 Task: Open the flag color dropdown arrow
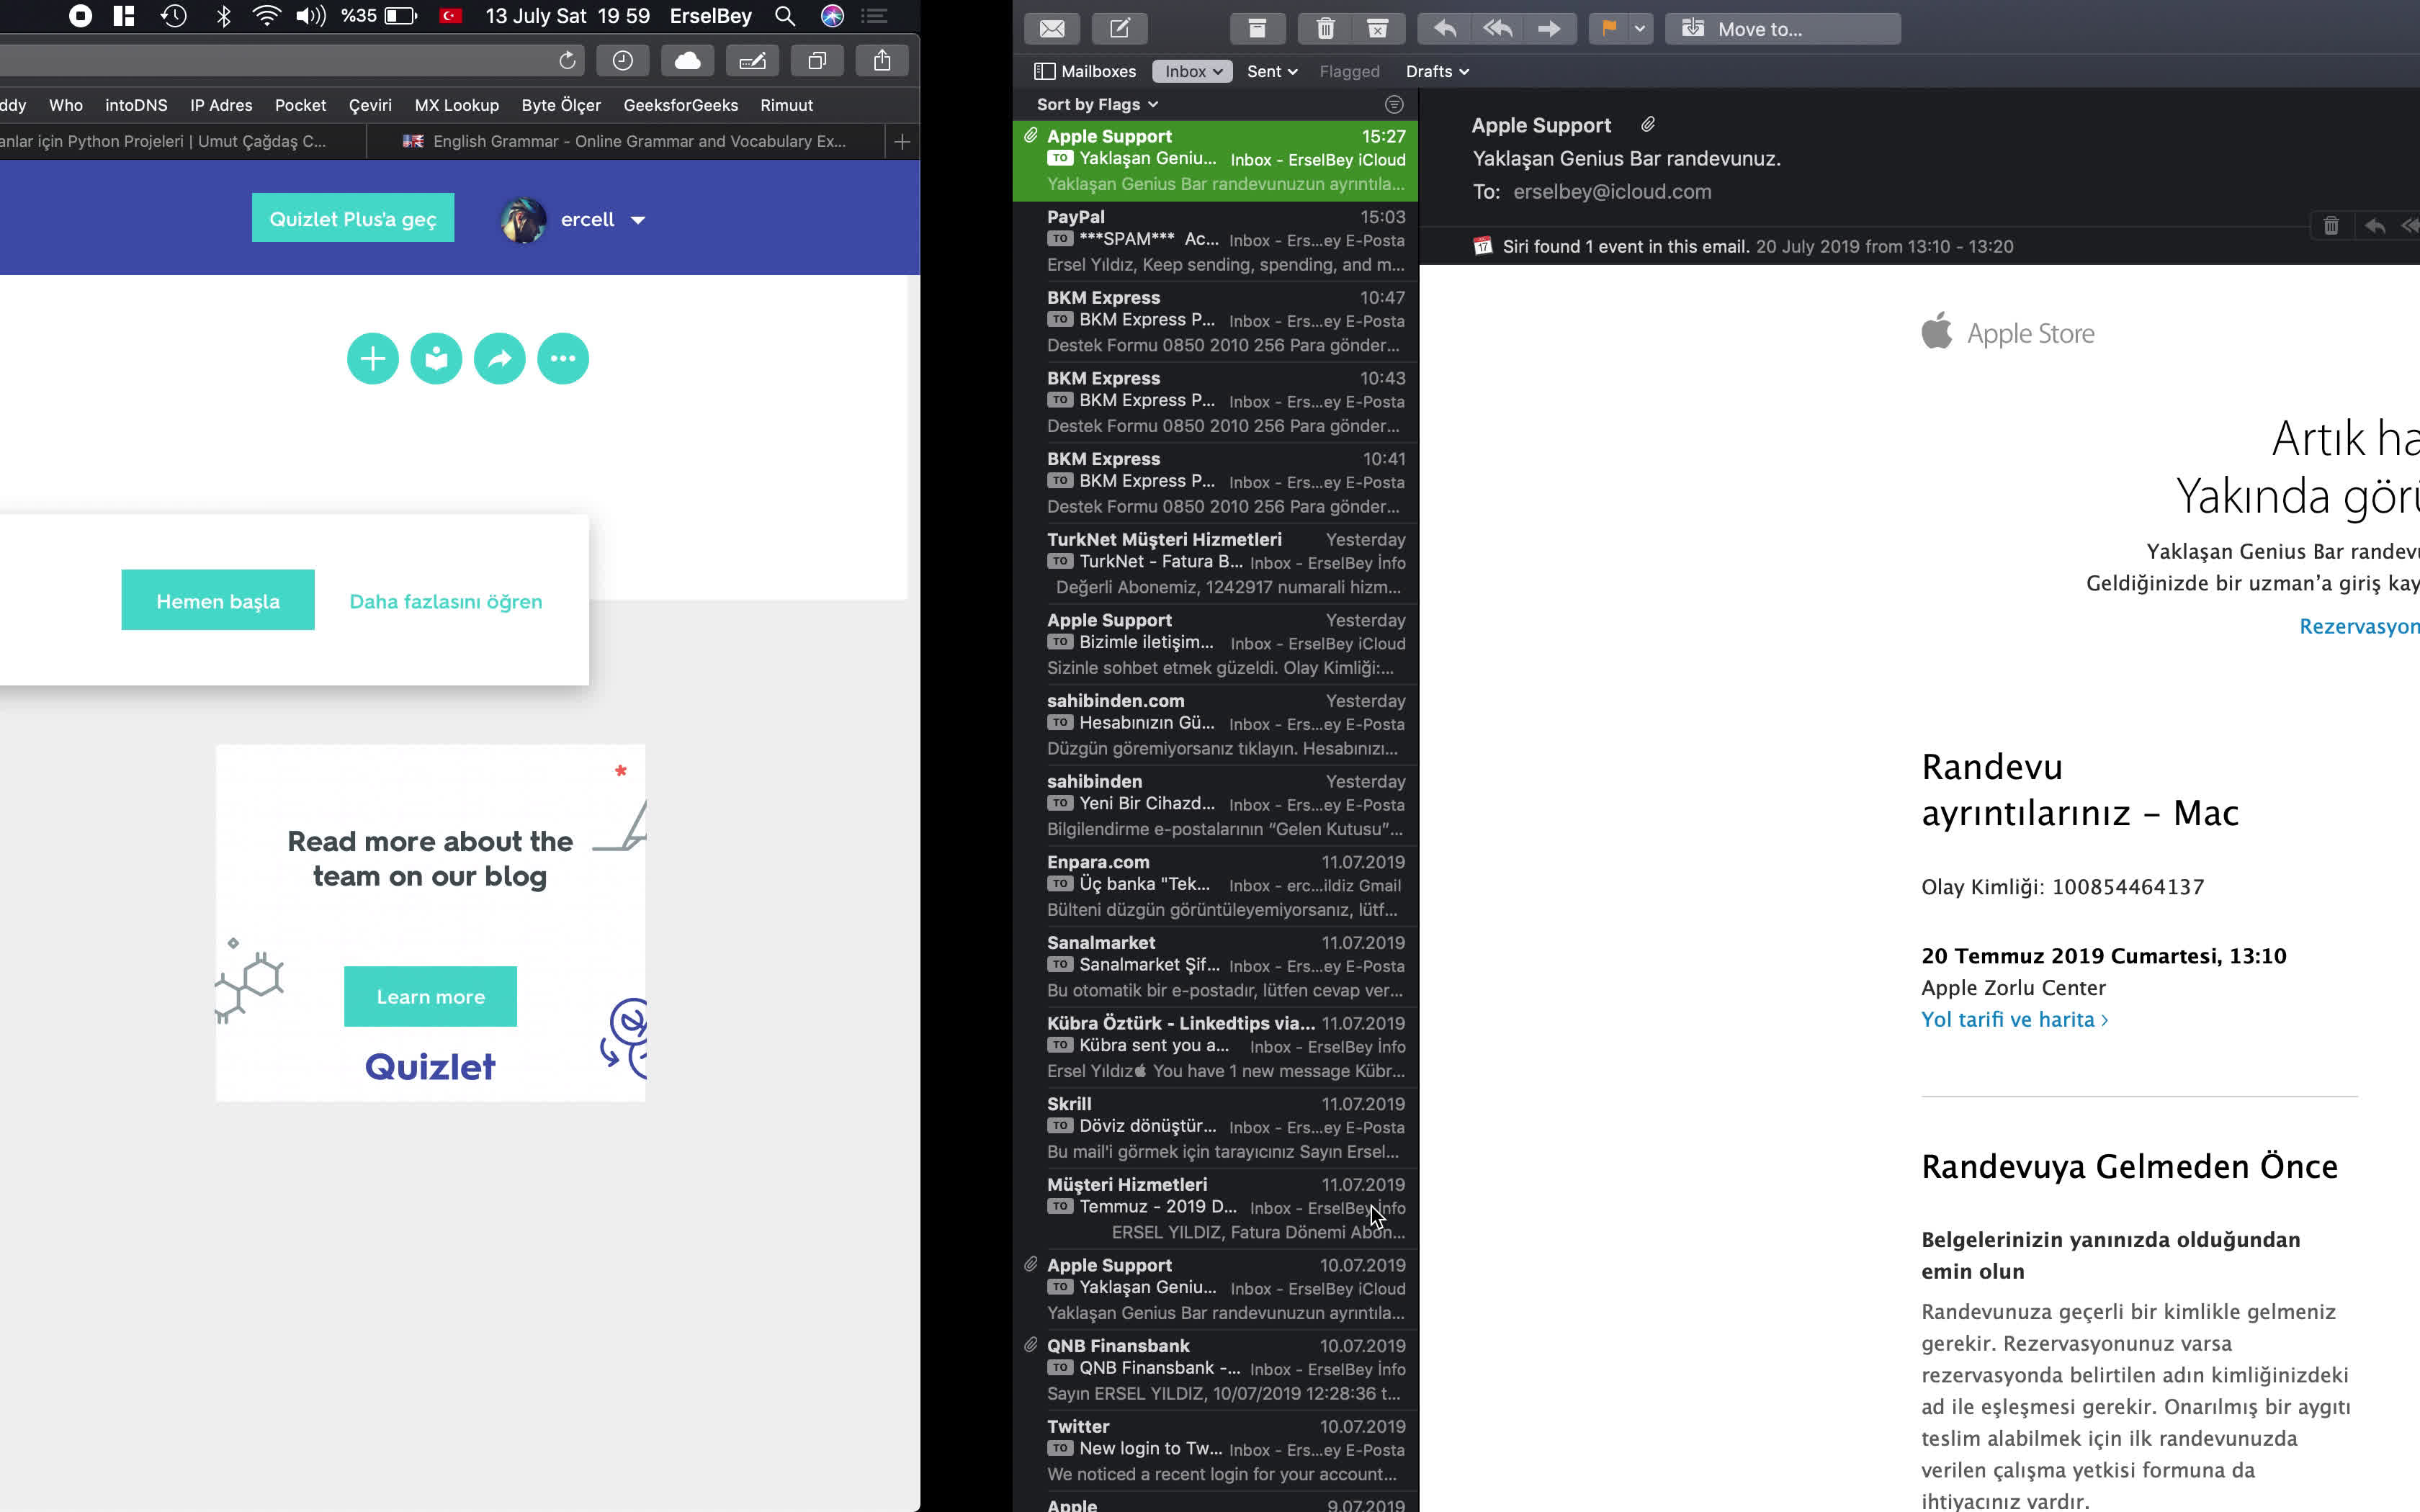(1639, 29)
